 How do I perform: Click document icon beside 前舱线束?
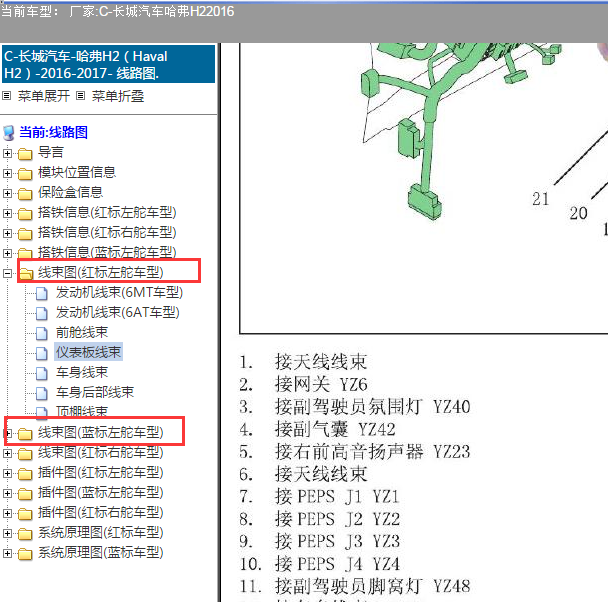[42, 333]
